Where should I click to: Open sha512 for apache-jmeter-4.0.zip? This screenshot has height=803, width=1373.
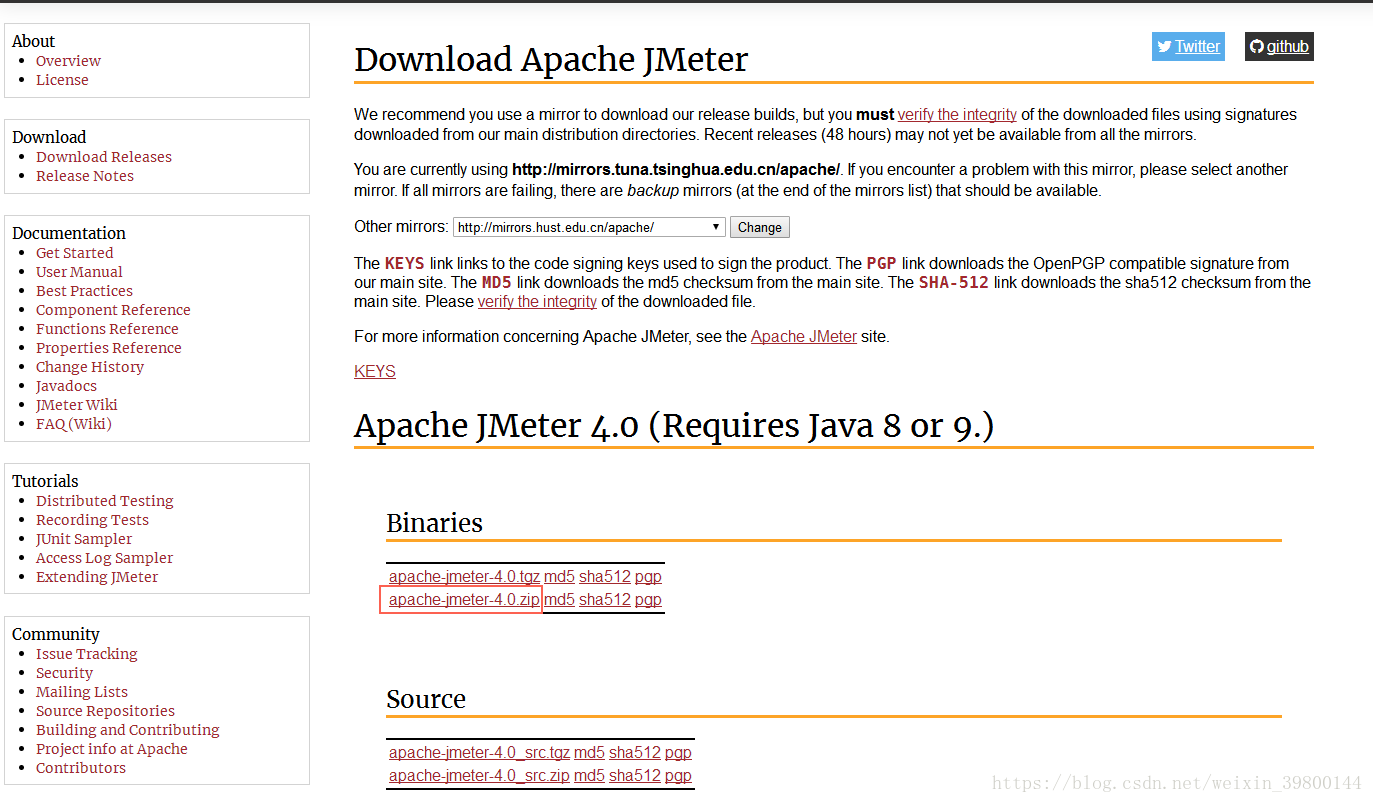(605, 600)
